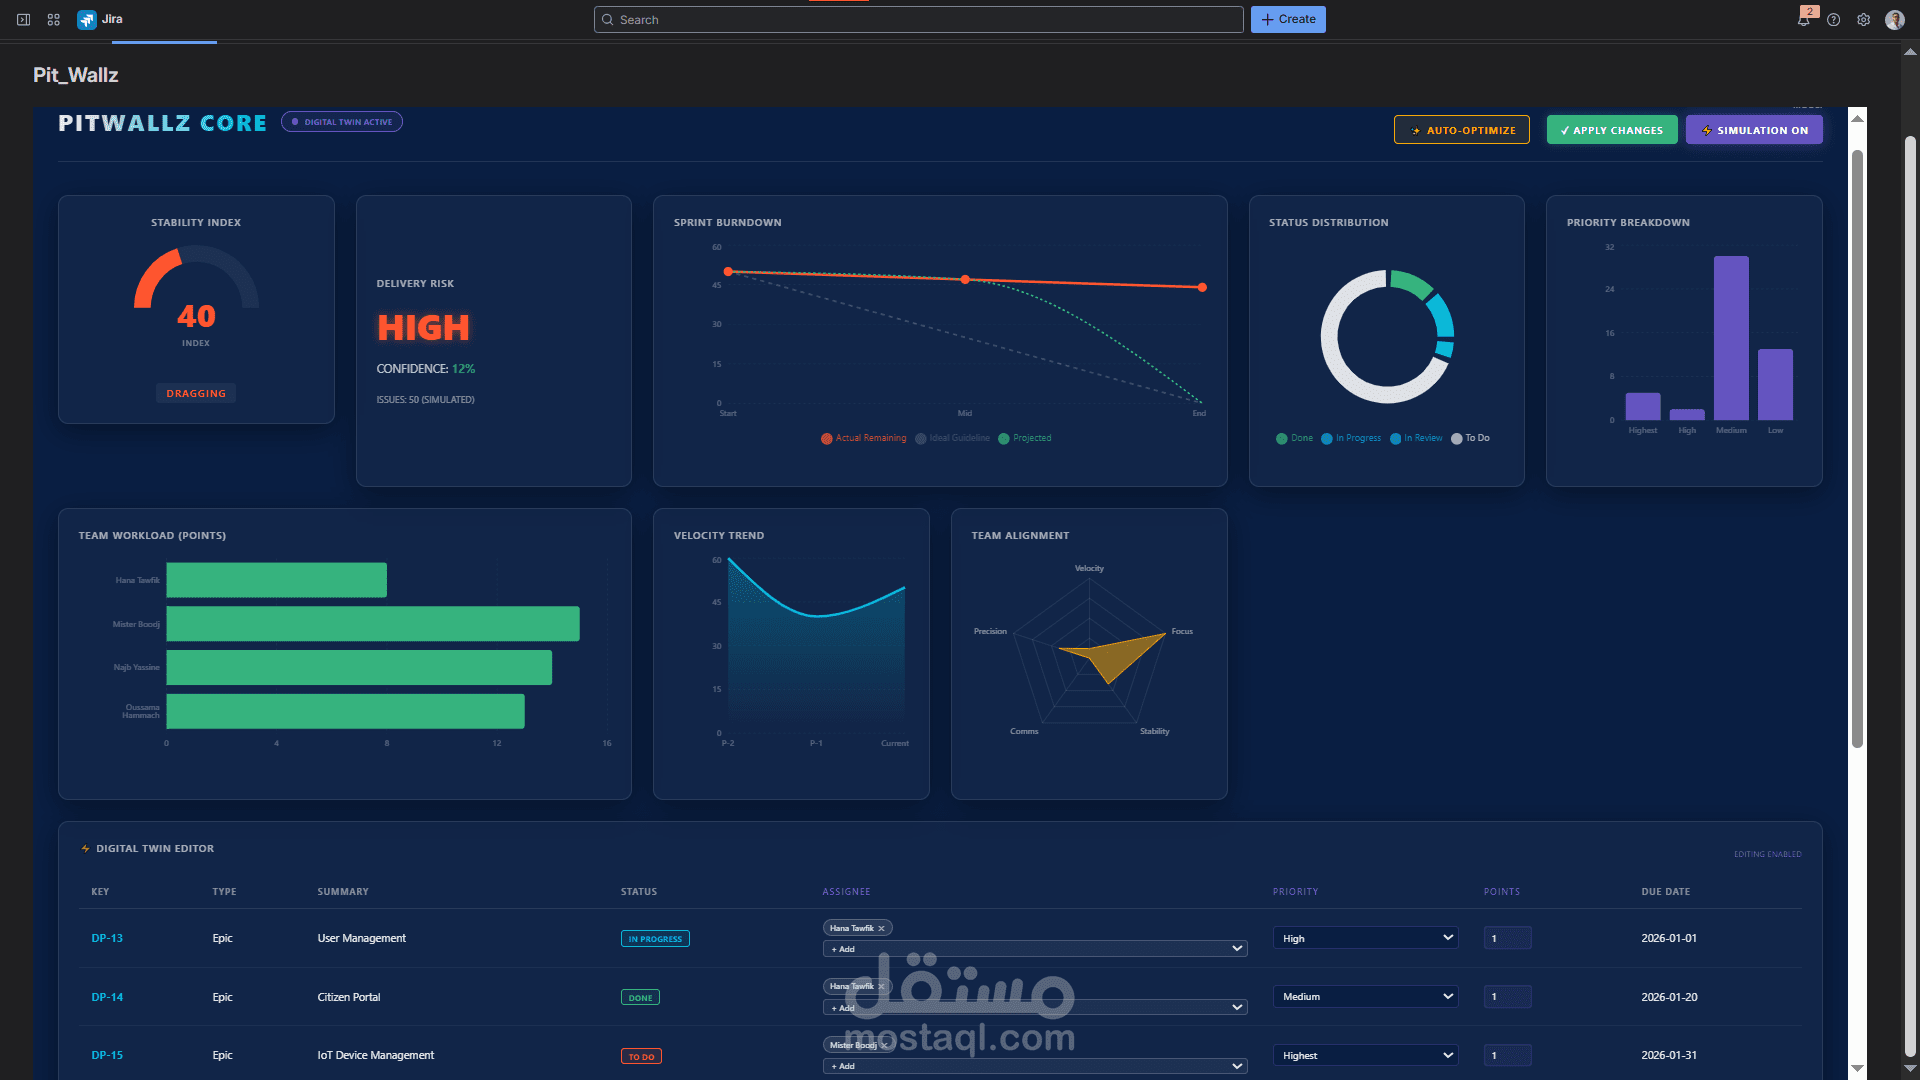
Task: Open DP-13 priority dropdown showing High
Action: click(x=1365, y=938)
